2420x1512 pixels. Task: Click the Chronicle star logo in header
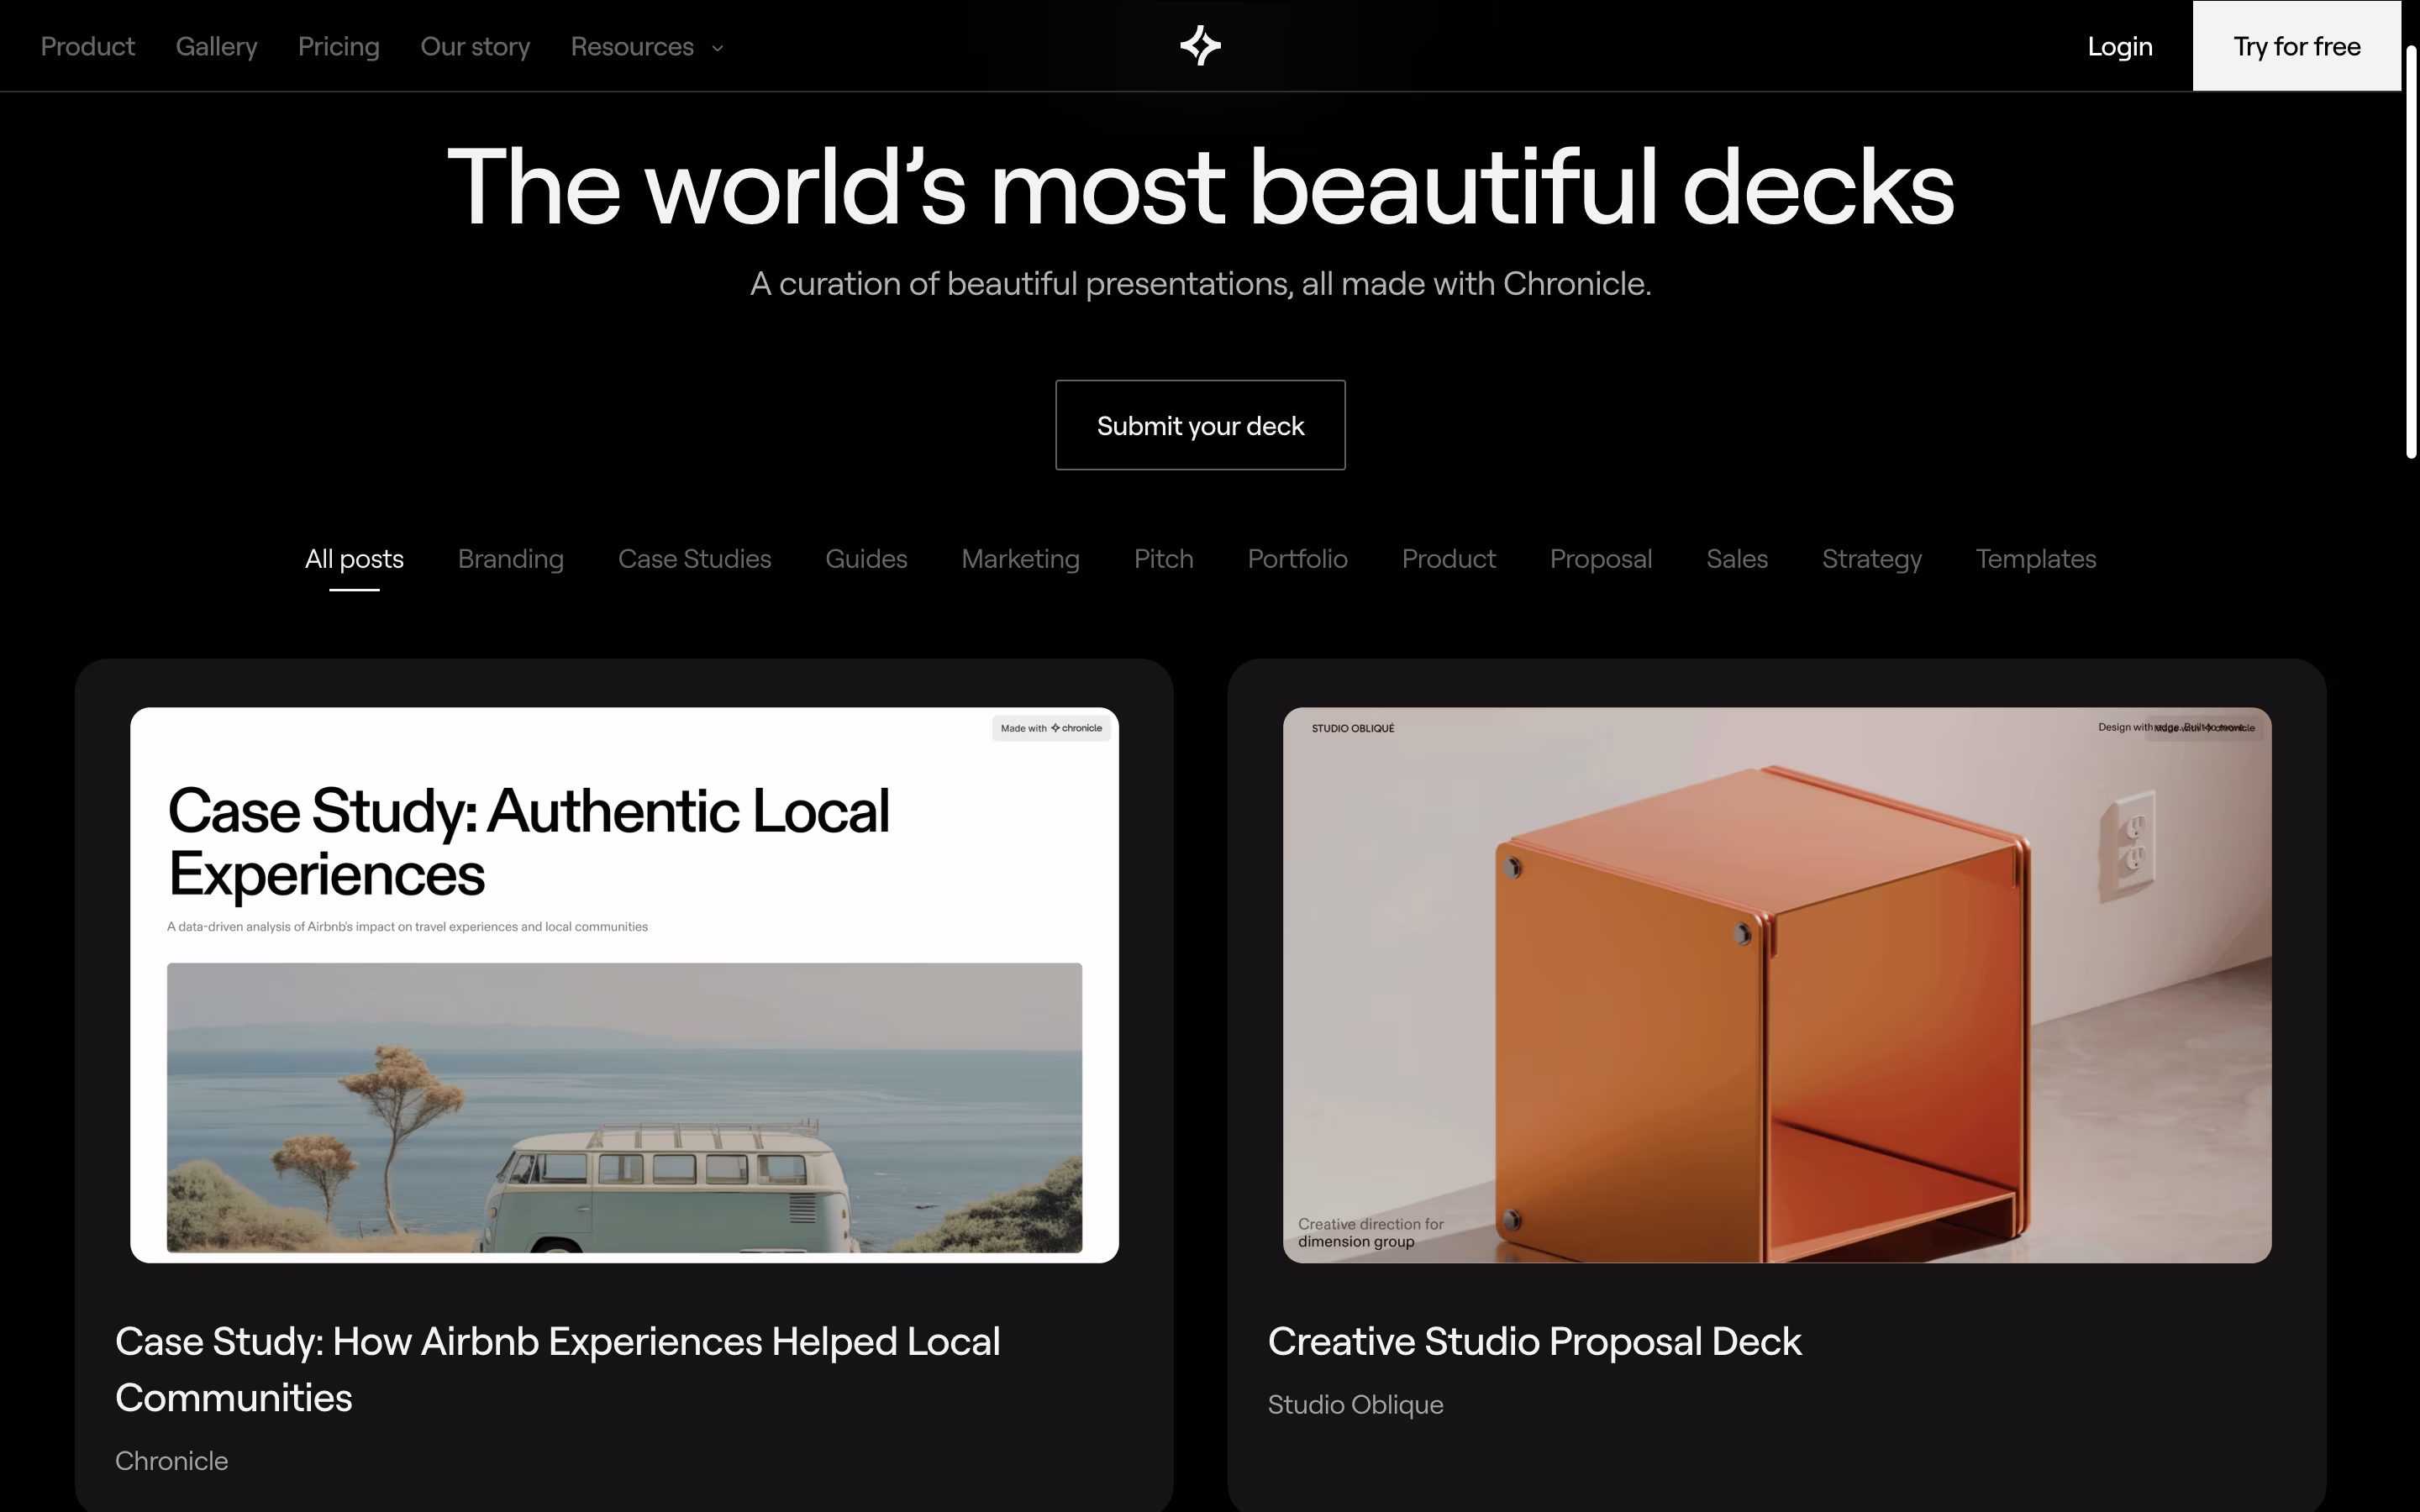(1200, 46)
